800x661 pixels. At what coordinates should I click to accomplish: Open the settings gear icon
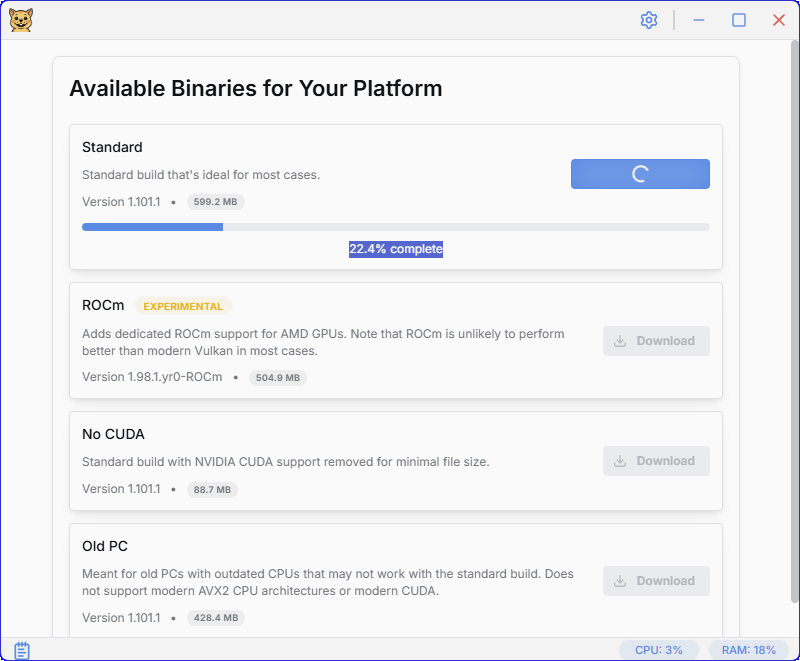point(649,20)
